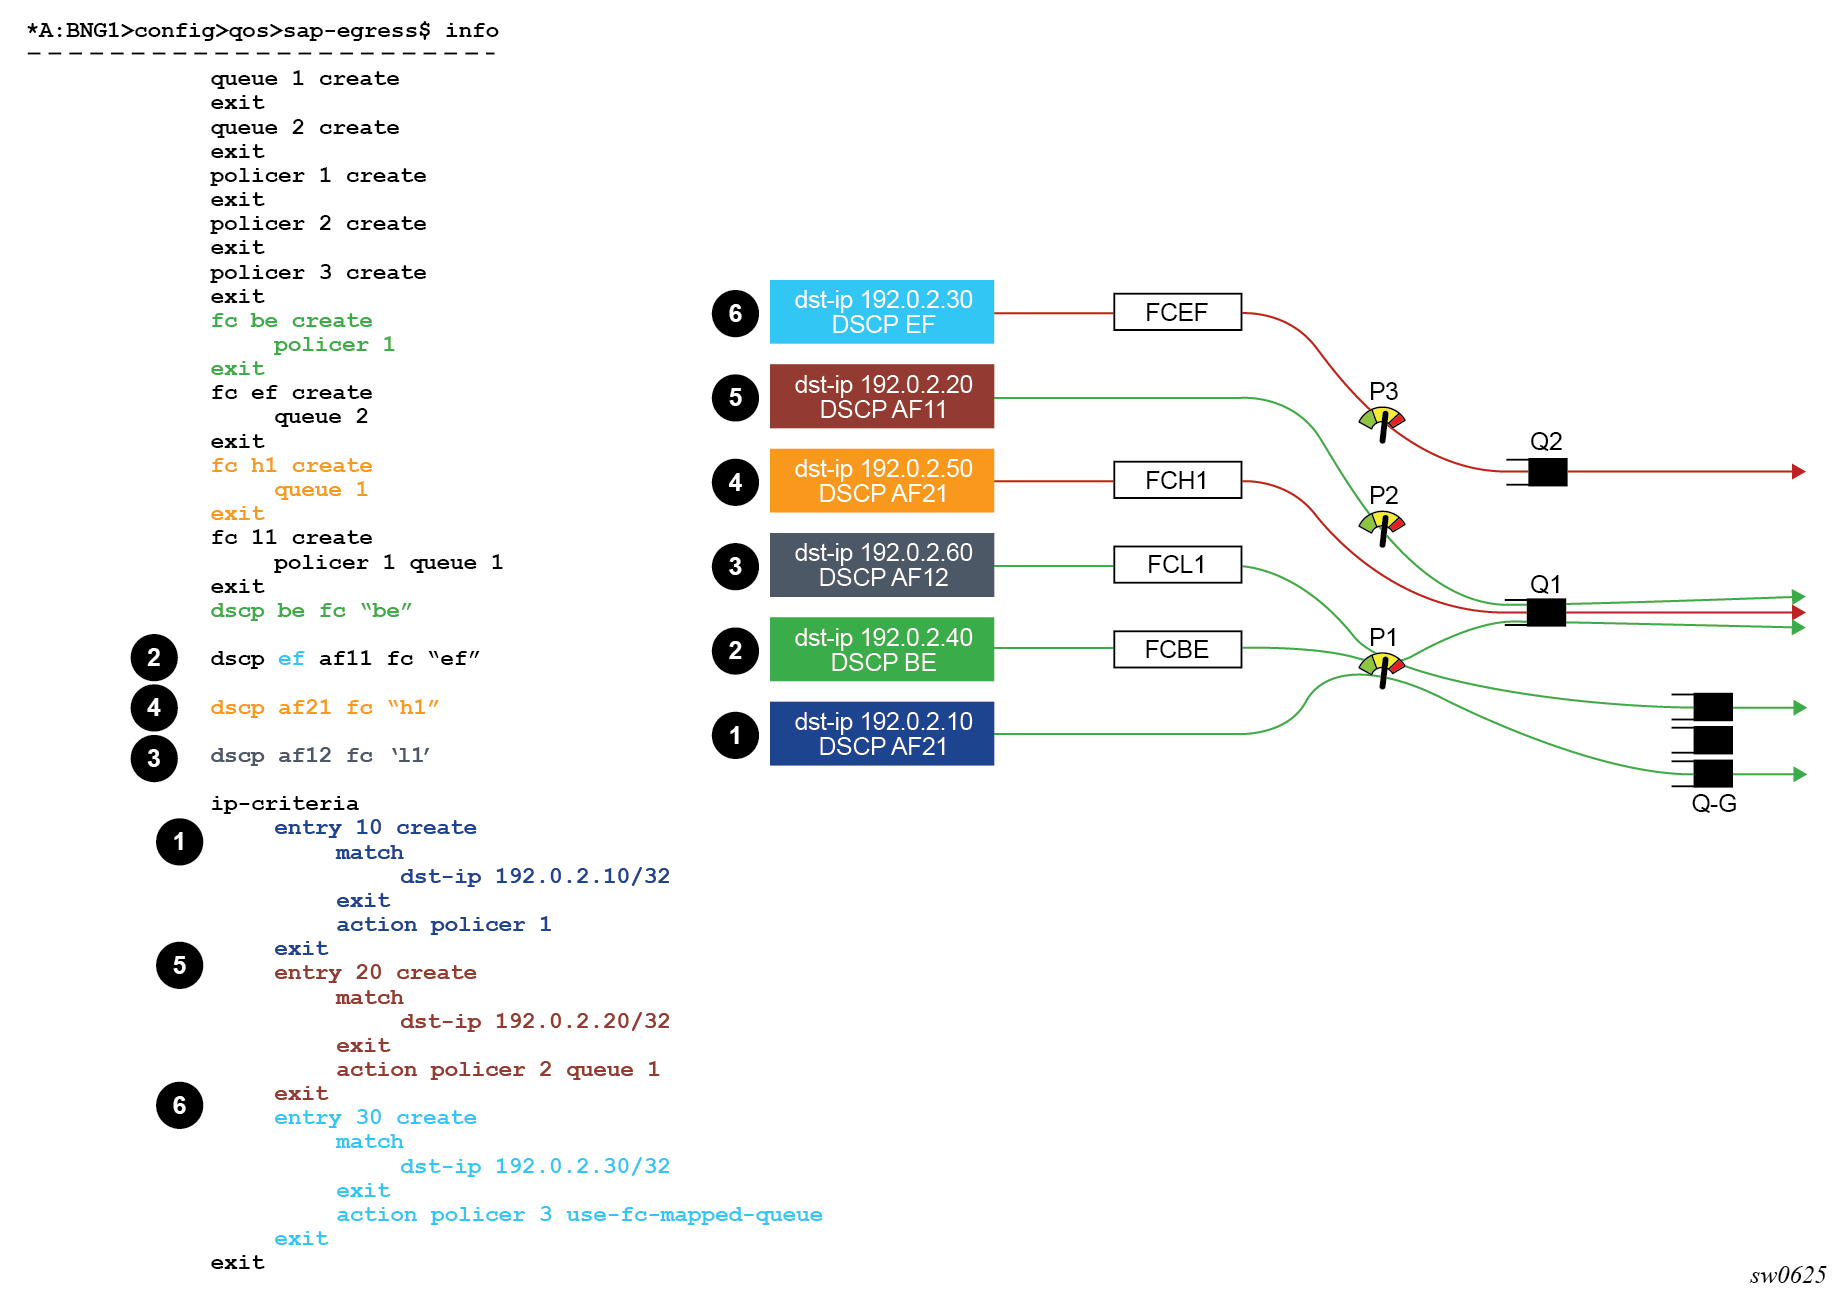Screen dimensions: 1836x1296
Task: Choose the FCL1 forwarding class box
Action: pos(1177,565)
